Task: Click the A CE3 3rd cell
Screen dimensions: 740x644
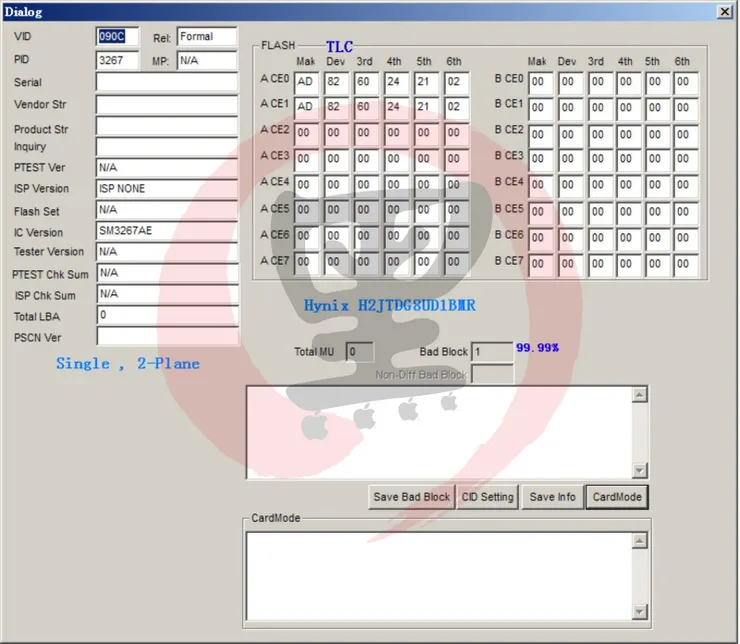Action: pos(366,159)
